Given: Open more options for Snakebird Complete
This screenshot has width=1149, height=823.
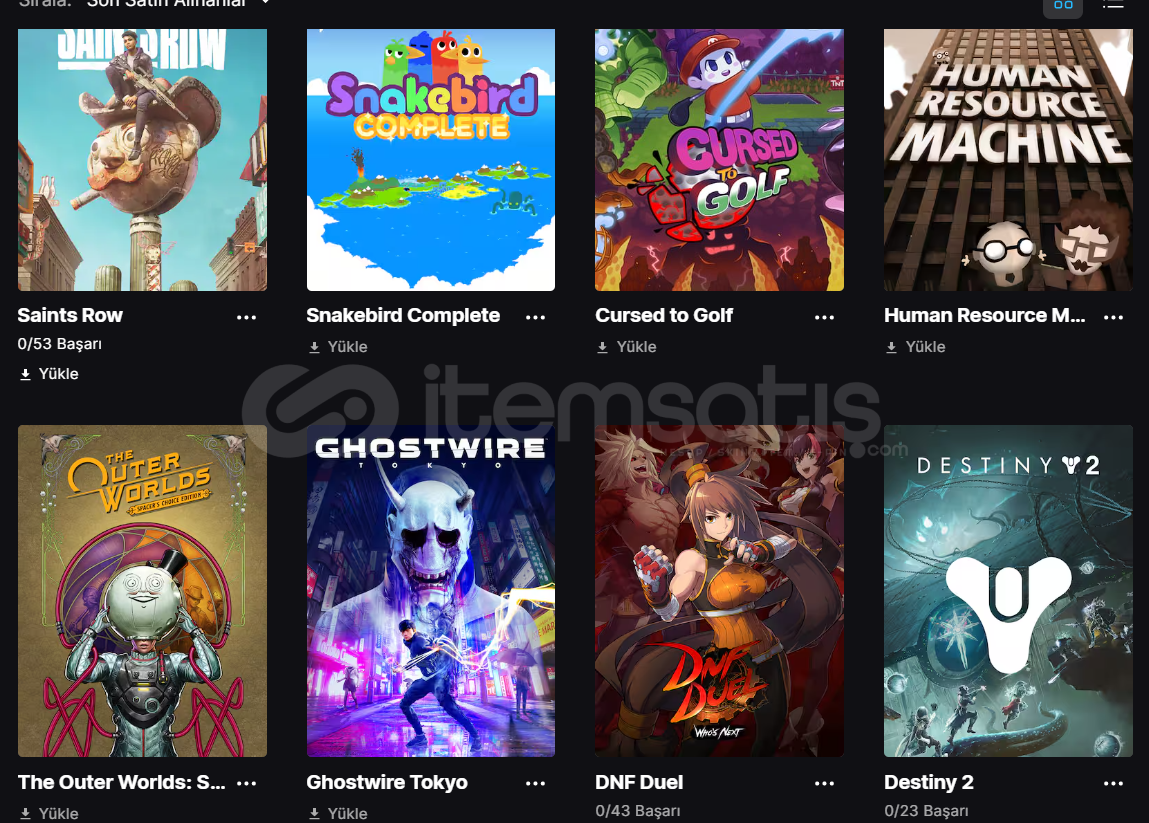Looking at the screenshot, I should [x=535, y=317].
